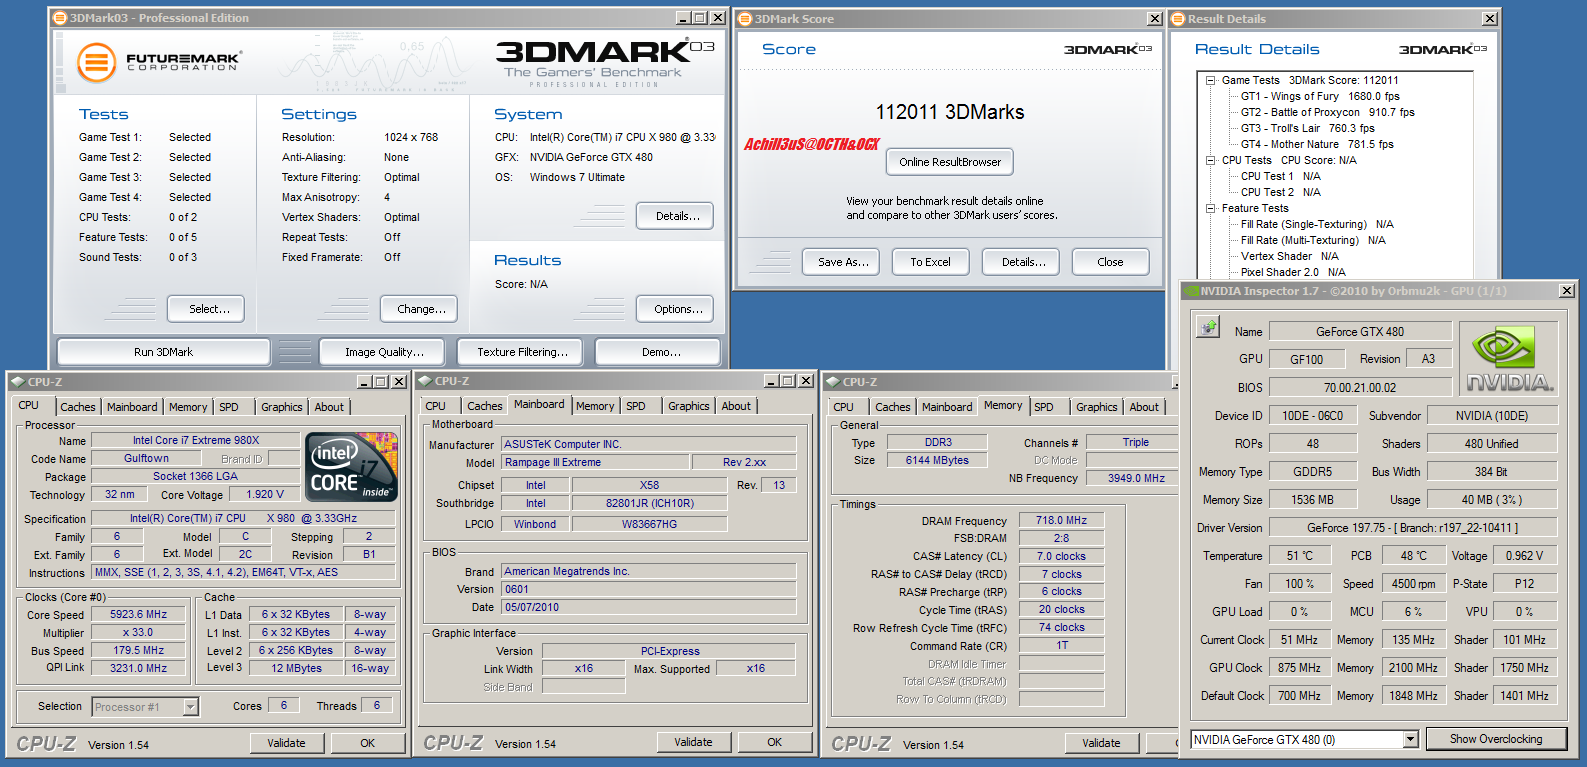1587x767 pixels.
Task: Export score with To Excel button
Action: pyautogui.click(x=931, y=262)
